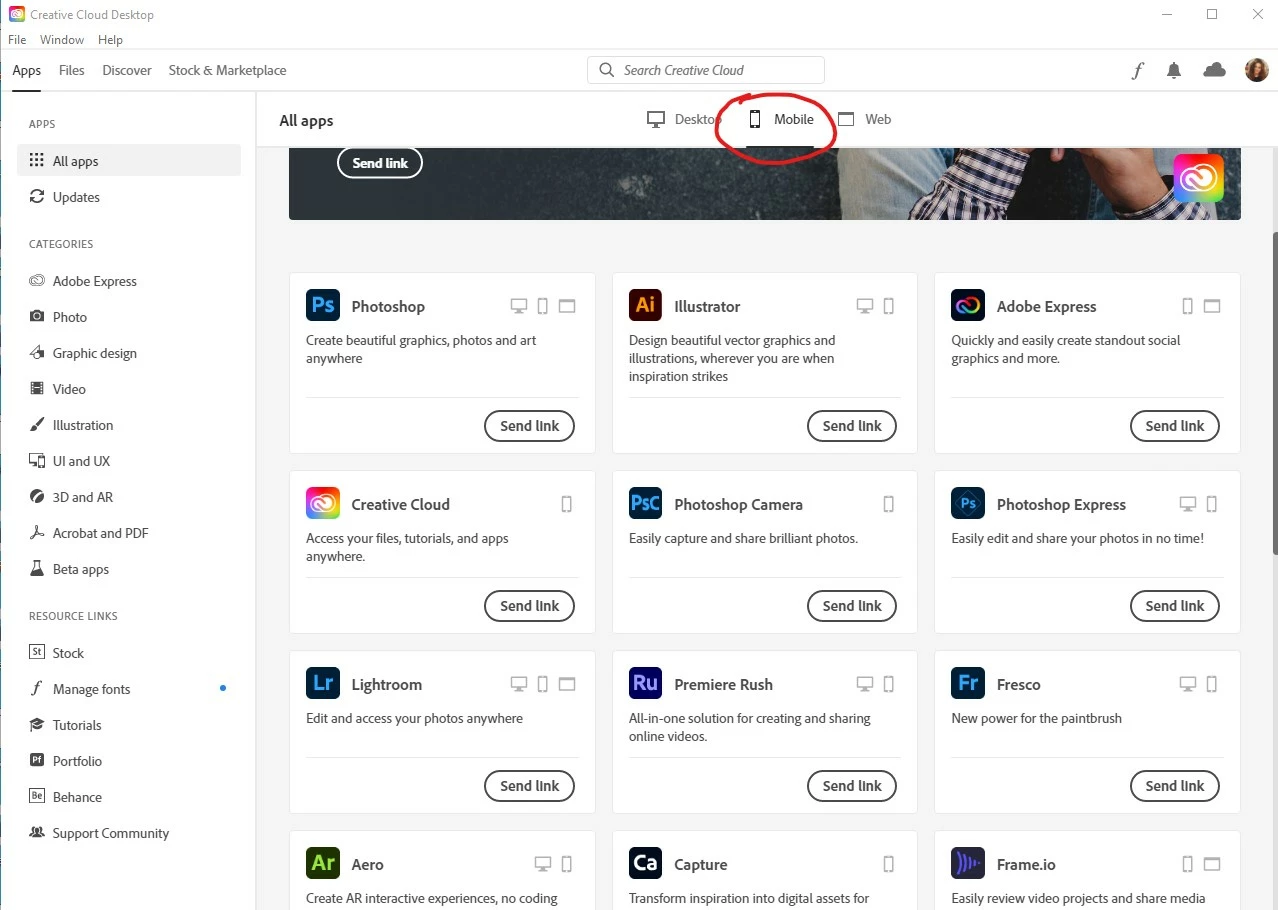The height and width of the screenshot is (910, 1278).
Task: Focus the Search Creative Cloud field
Action: click(x=706, y=70)
